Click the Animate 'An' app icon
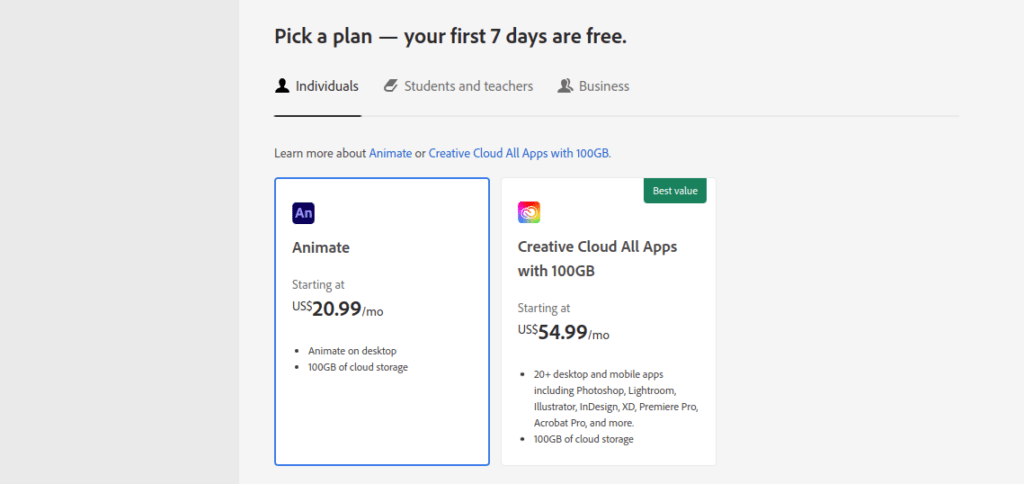 pos(304,213)
